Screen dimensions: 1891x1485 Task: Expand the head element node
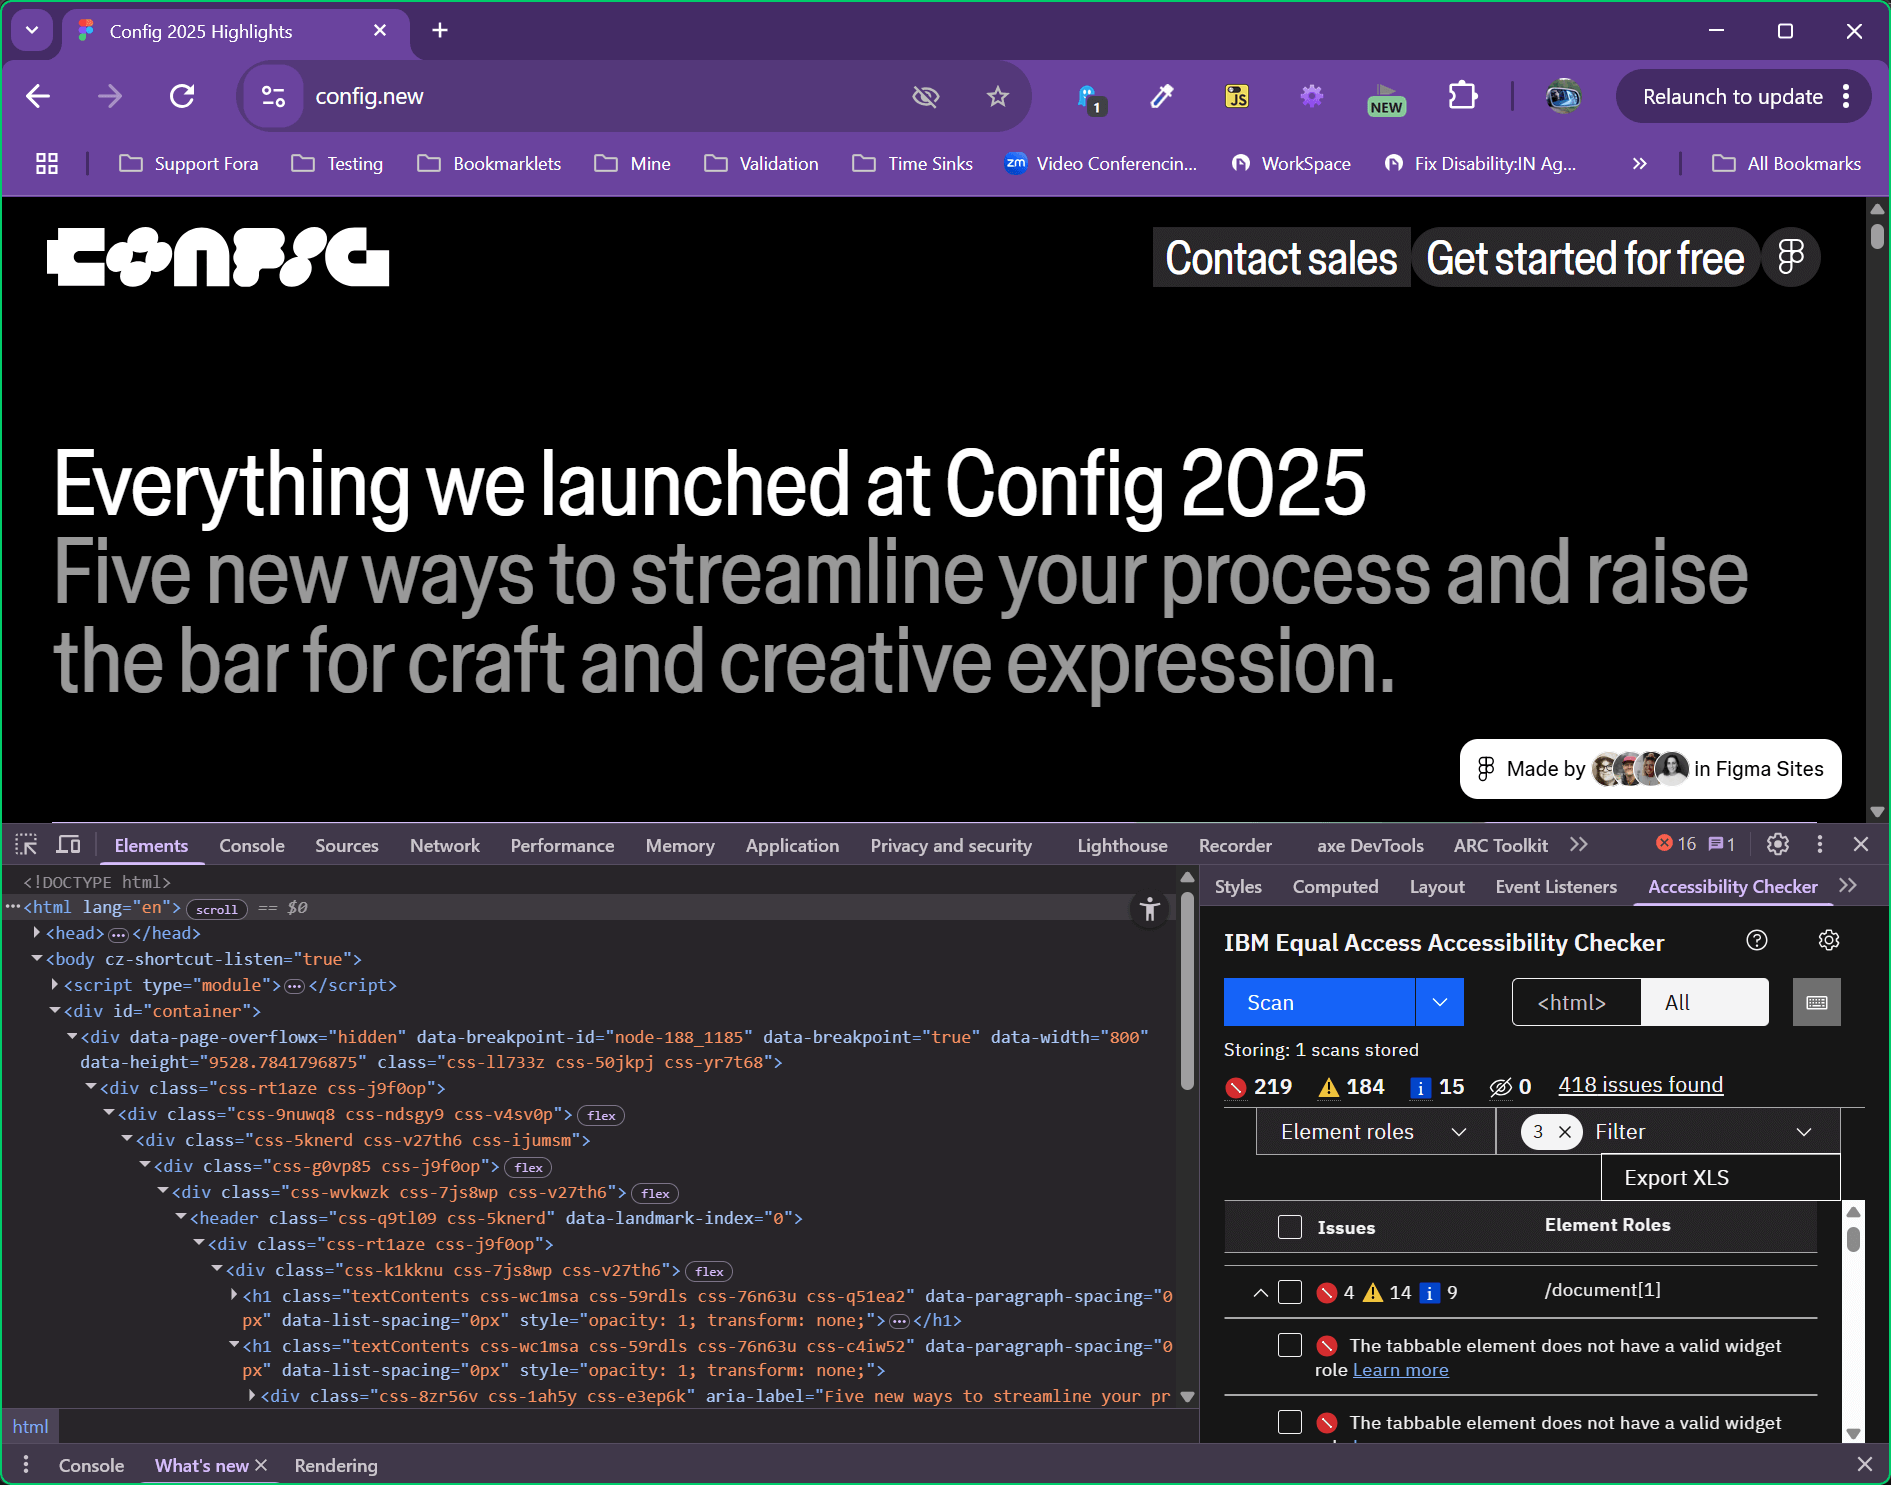click(x=37, y=932)
